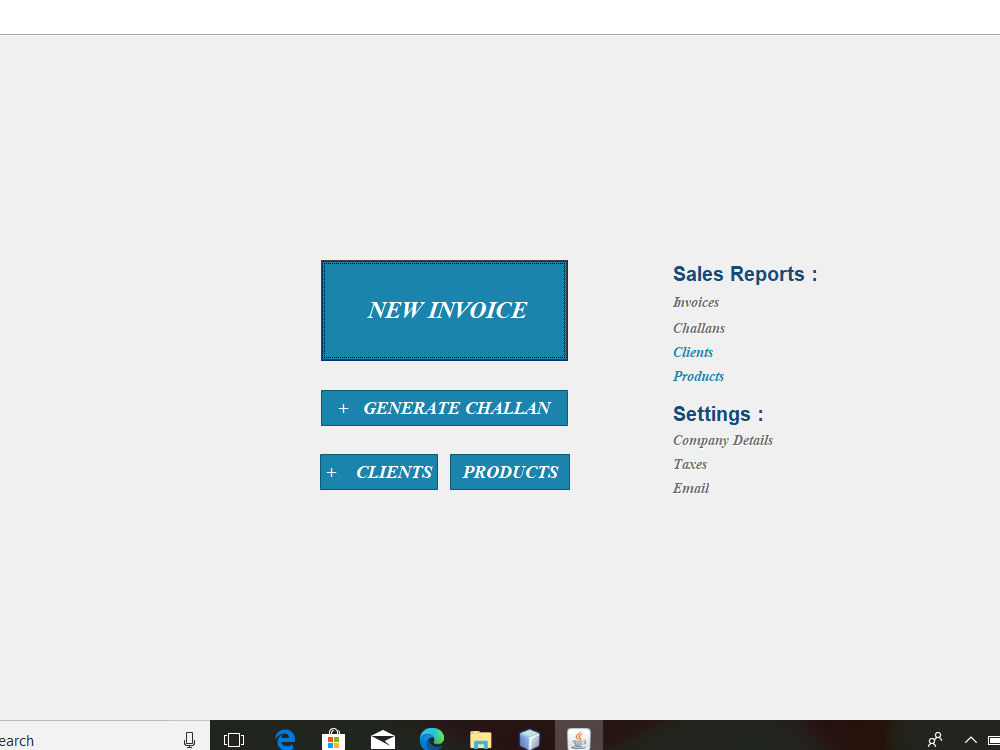
Task: Open the Products report link
Action: pos(698,376)
